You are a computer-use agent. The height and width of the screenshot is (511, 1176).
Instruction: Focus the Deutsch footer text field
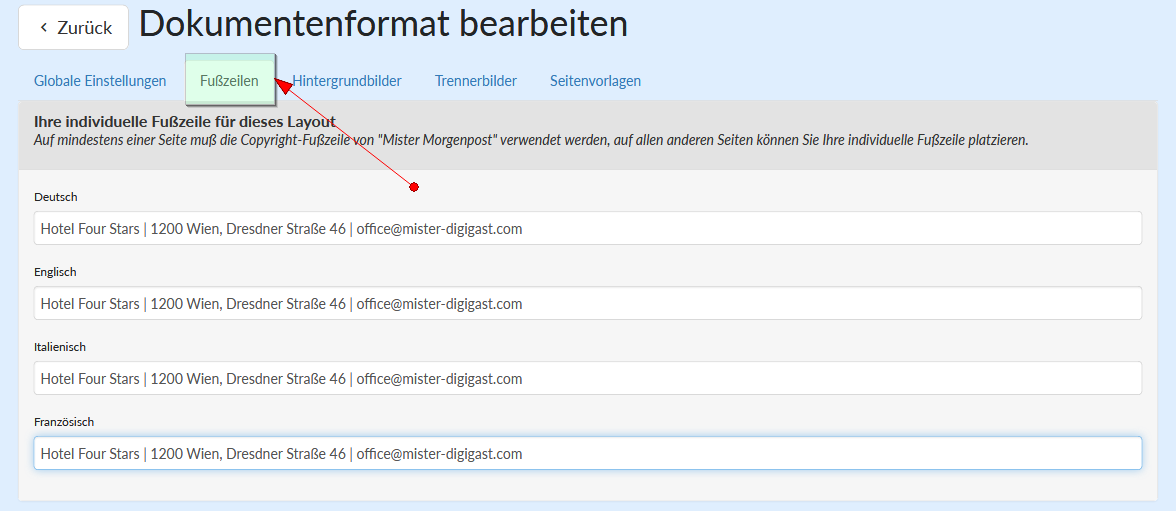pyautogui.click(x=587, y=229)
